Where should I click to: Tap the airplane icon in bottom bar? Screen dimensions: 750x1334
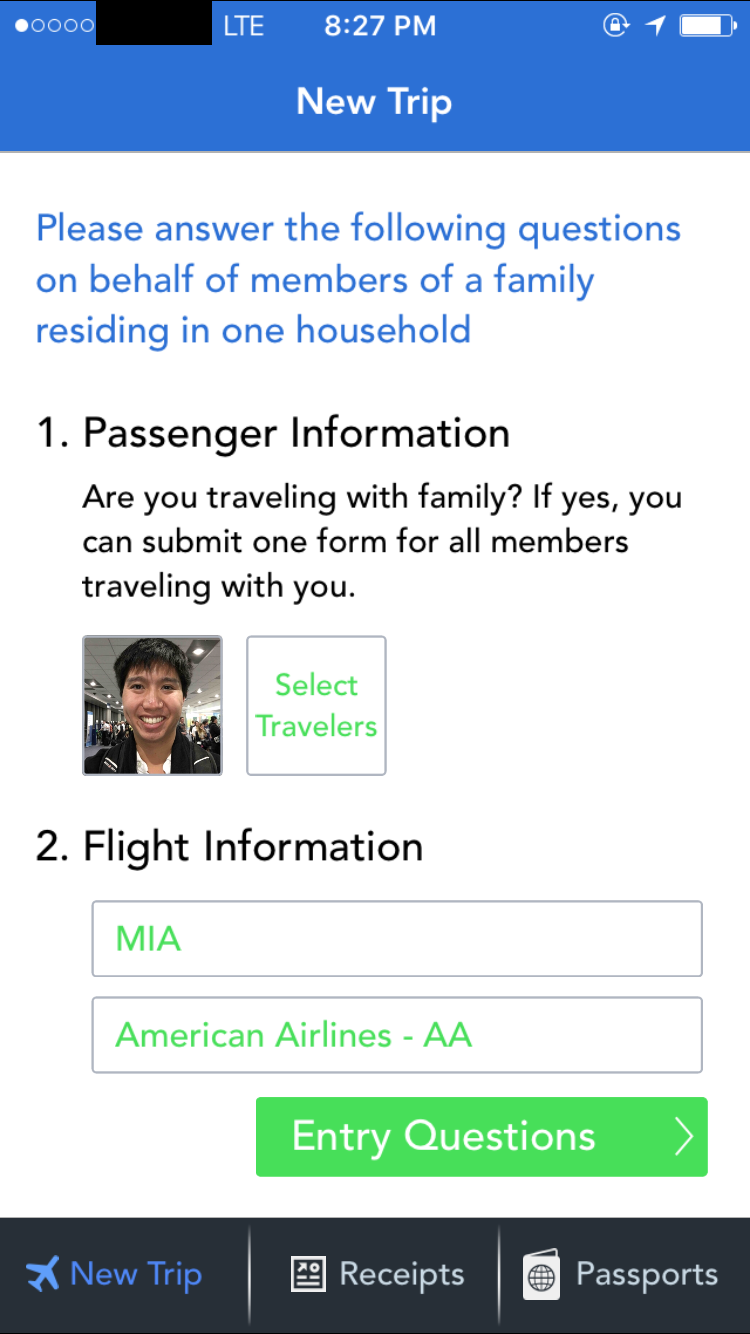[x=43, y=1274]
